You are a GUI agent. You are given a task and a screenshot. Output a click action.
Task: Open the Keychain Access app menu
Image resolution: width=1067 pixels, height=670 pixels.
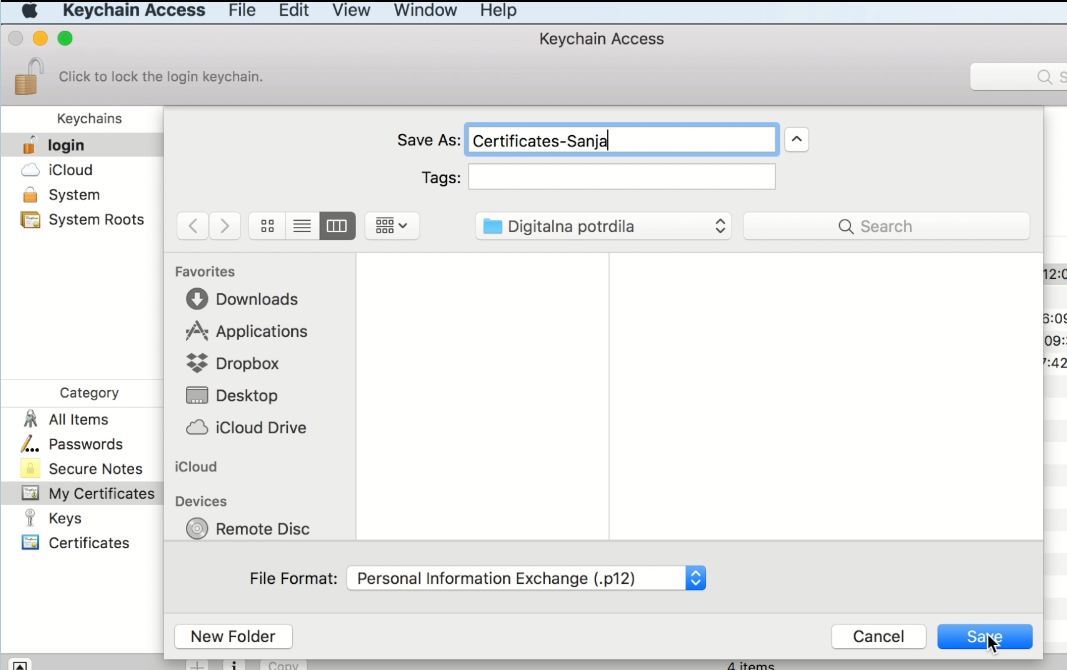pyautogui.click(x=134, y=10)
